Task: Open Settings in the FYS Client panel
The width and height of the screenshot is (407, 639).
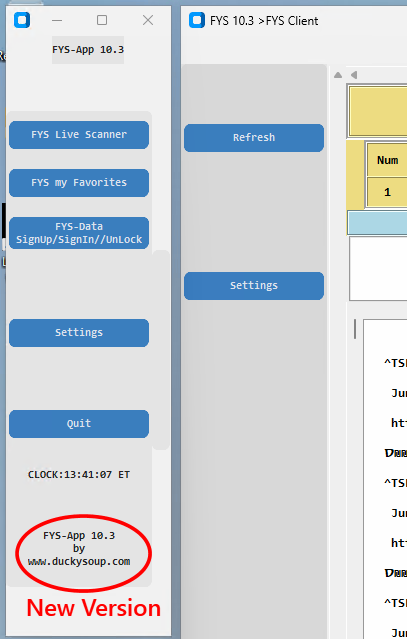Action: tap(254, 286)
